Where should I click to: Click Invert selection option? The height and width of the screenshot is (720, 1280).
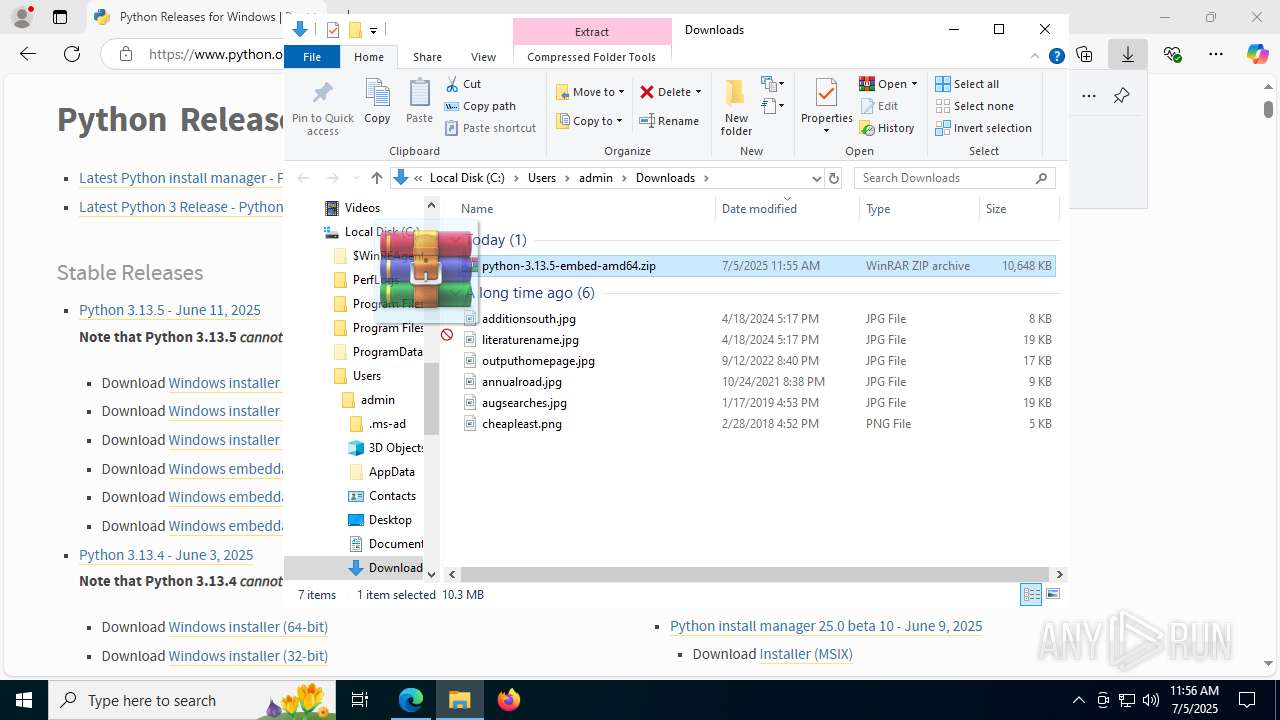click(984, 128)
